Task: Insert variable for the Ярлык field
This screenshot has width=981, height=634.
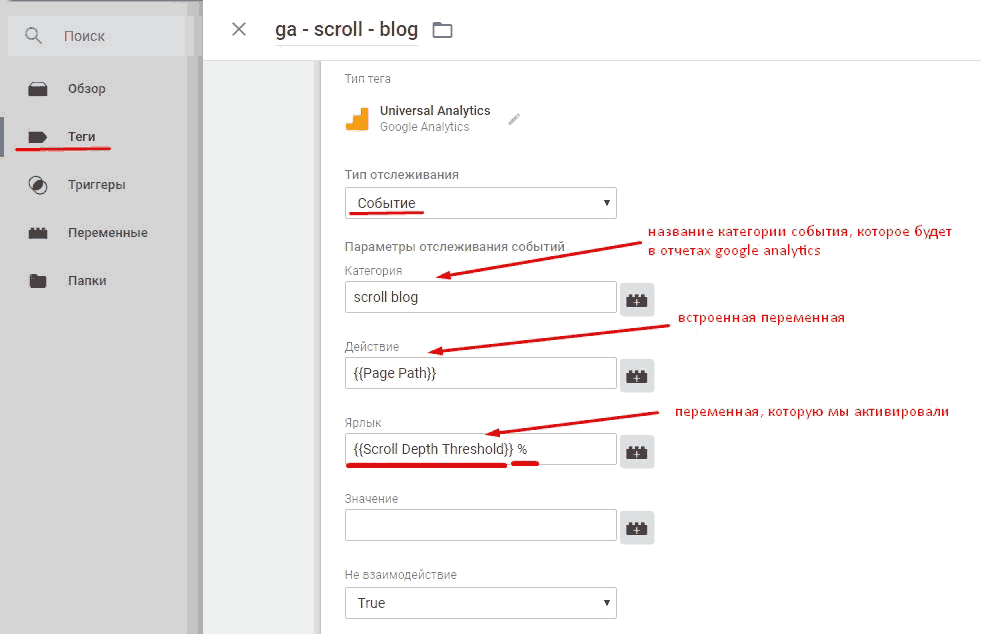Action: [x=637, y=452]
